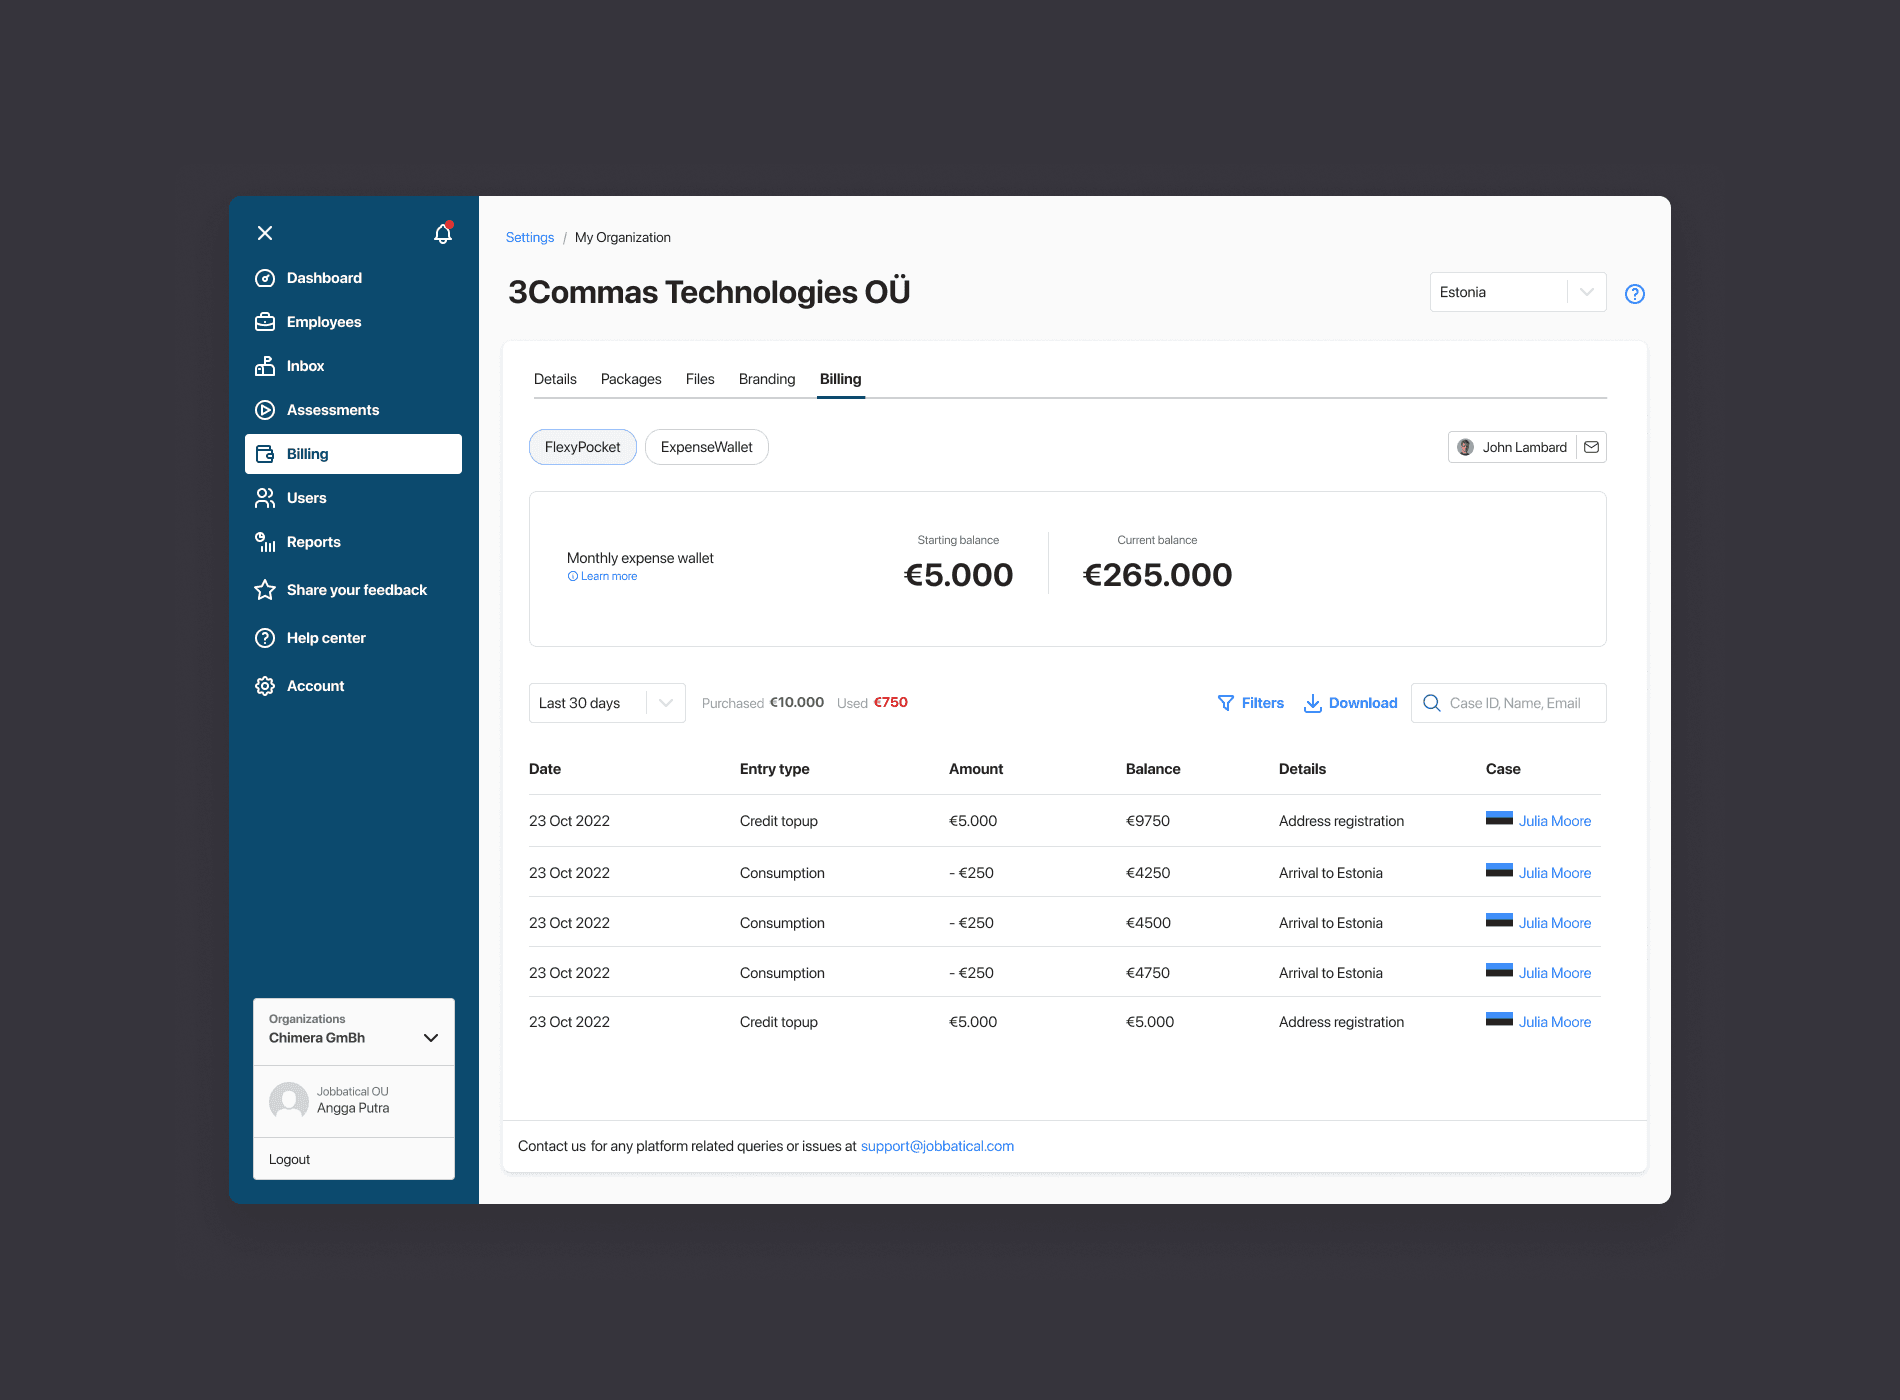The height and width of the screenshot is (1400, 1900).
Task: Switch to the Packages tab
Action: click(x=631, y=379)
